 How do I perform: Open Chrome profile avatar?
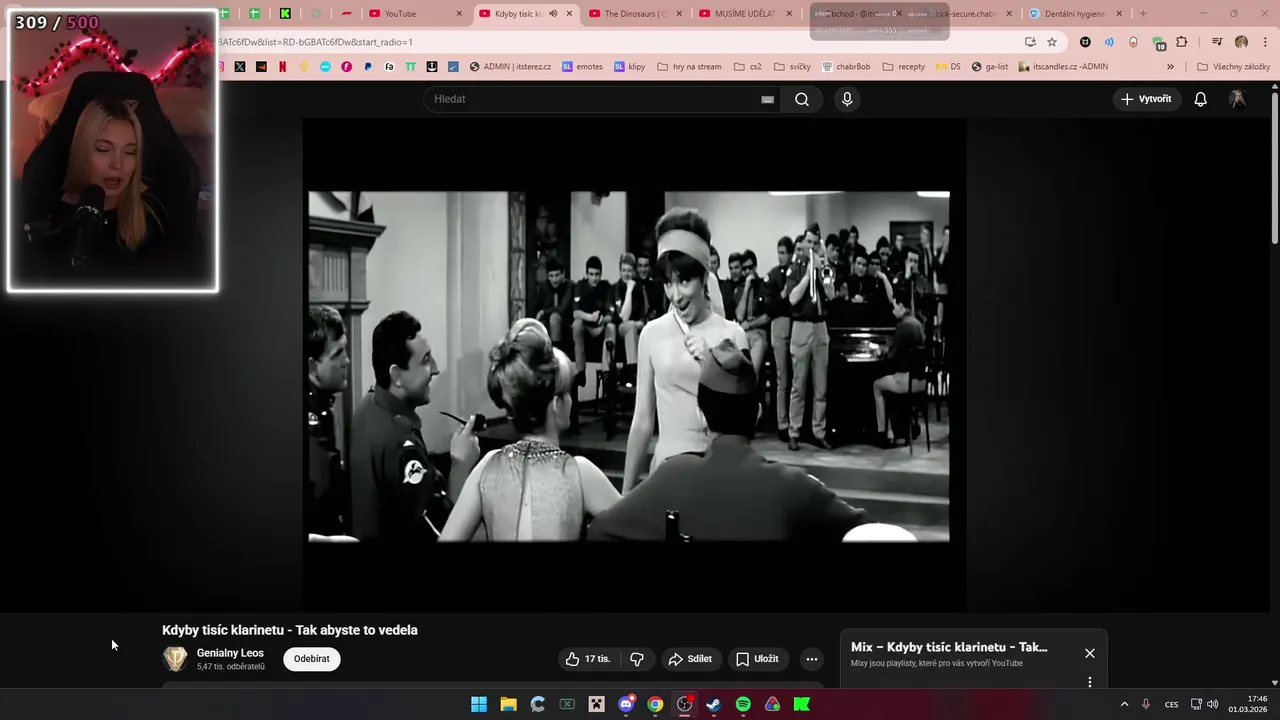(x=1241, y=42)
